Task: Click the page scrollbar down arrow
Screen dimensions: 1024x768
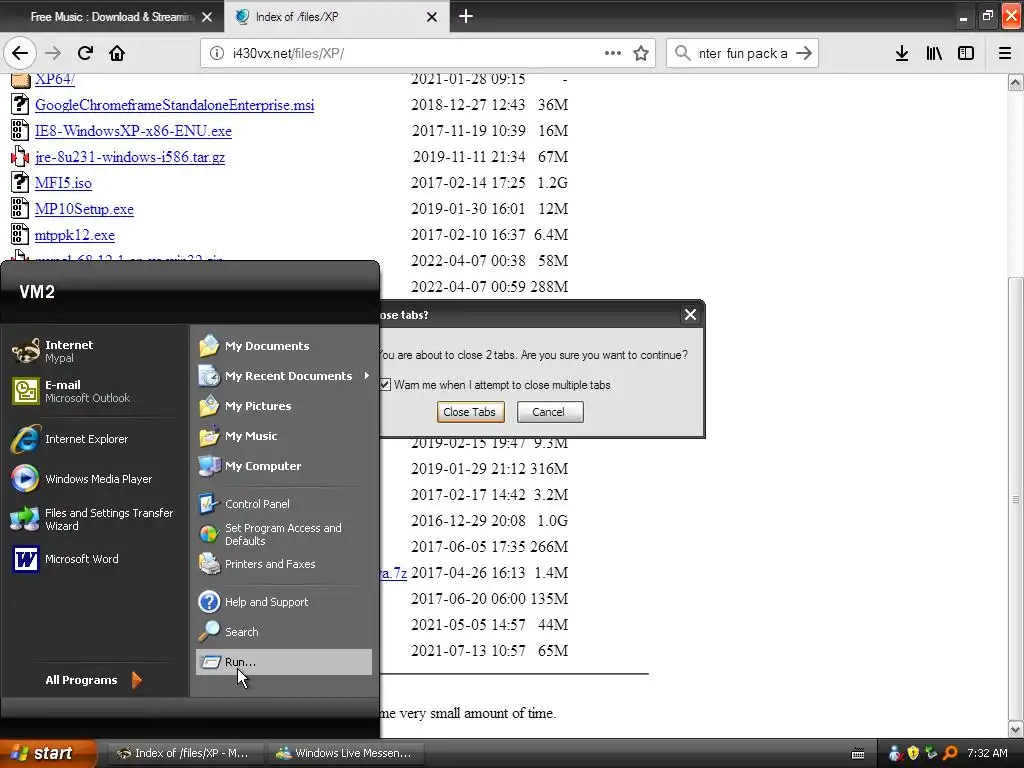Action: (x=1016, y=728)
